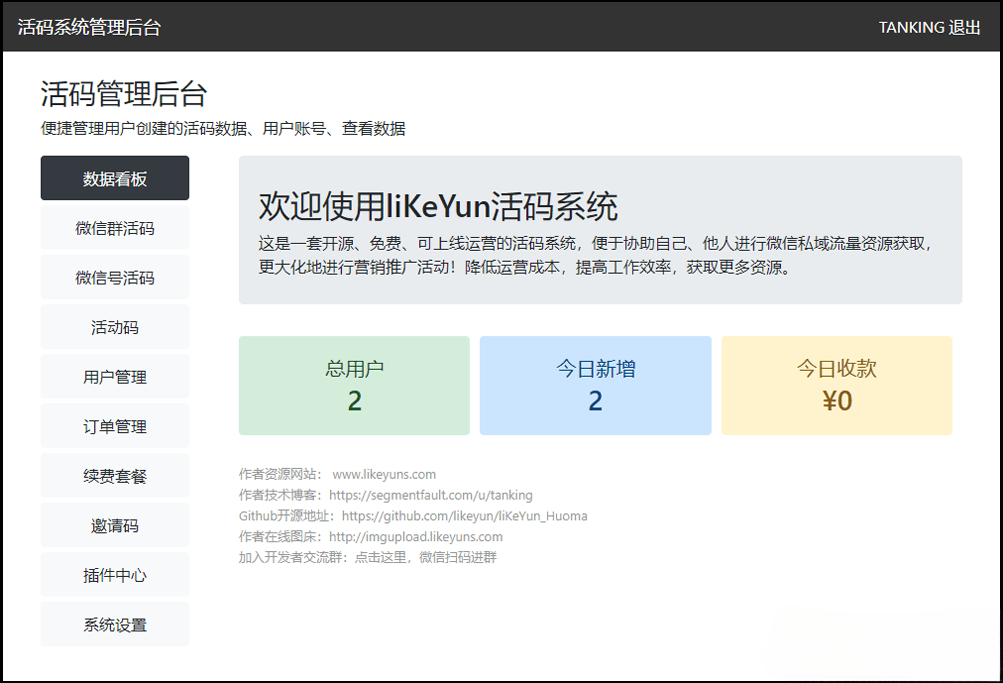The image size is (1003, 683).
Task: Click the blue 今日新增 statistics card
Action: pos(595,385)
